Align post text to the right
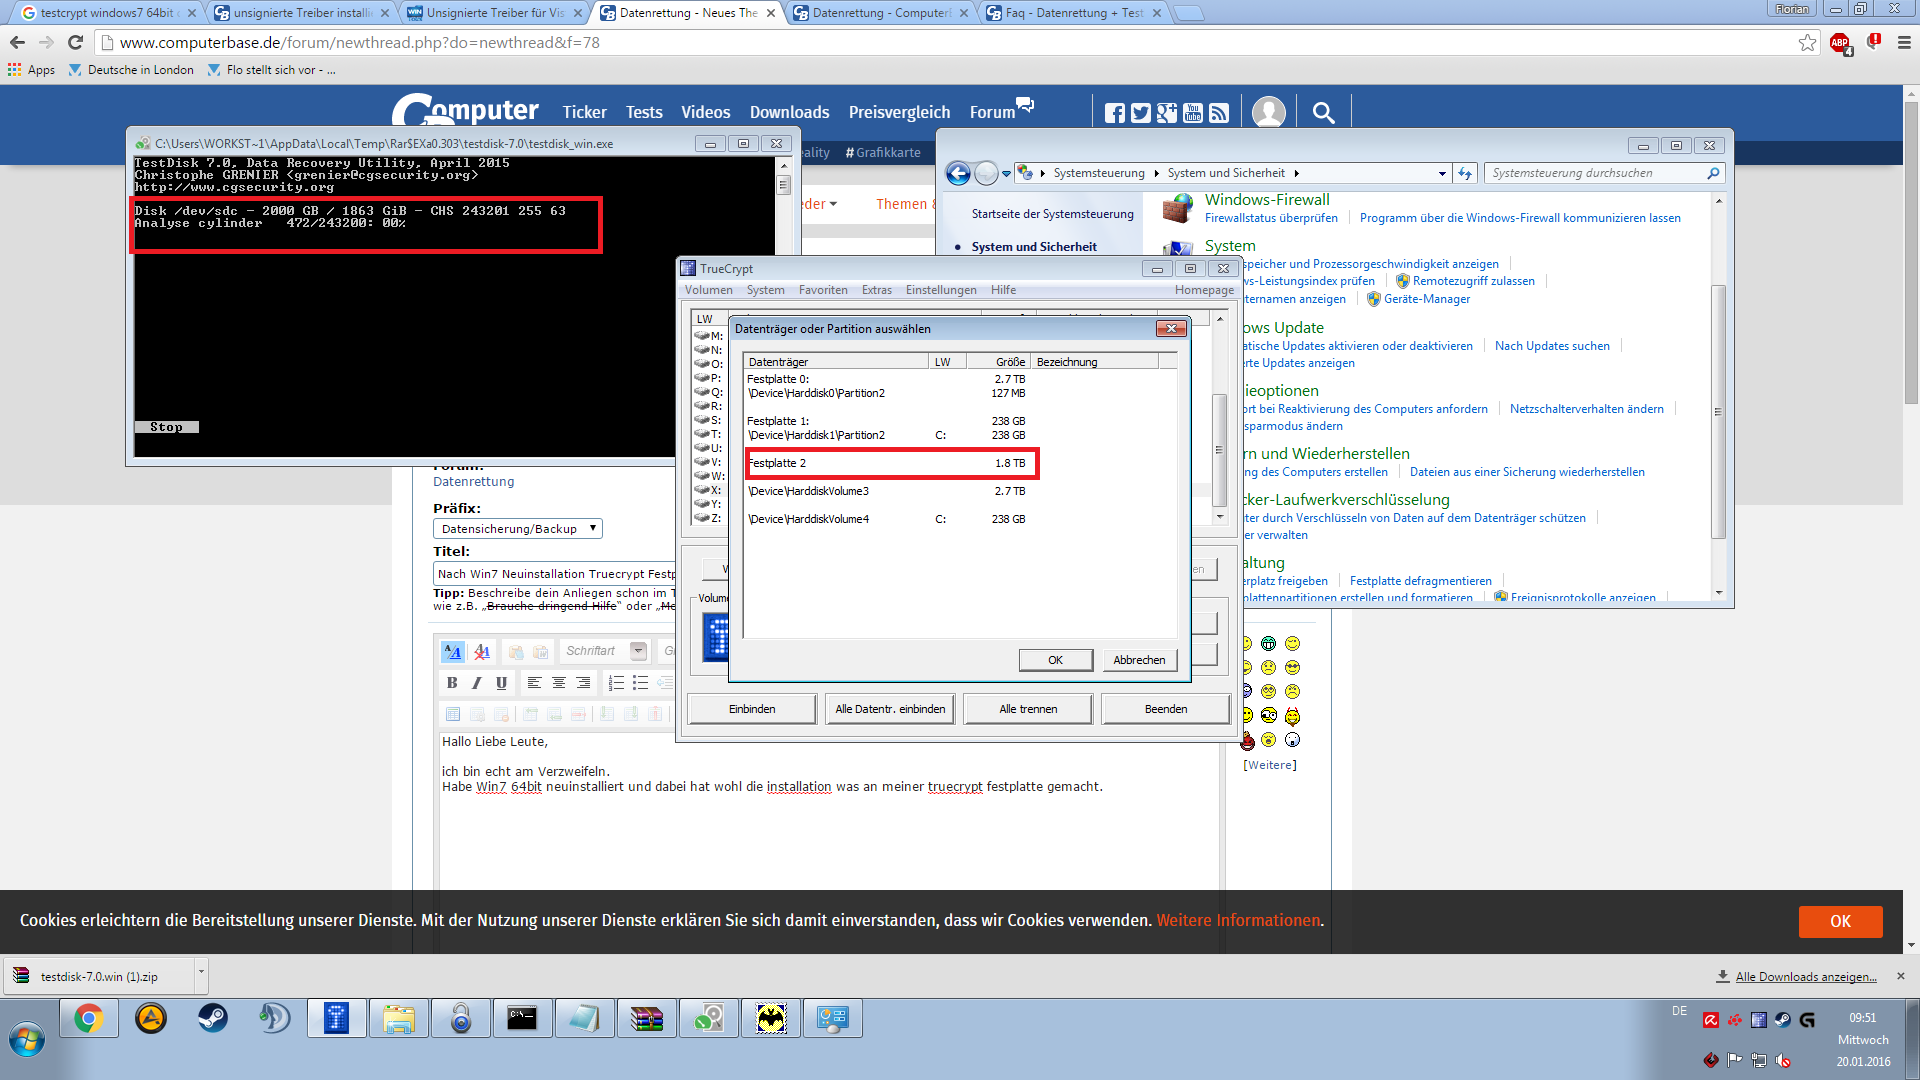Viewport: 1920px width, 1080px height. coord(583,683)
